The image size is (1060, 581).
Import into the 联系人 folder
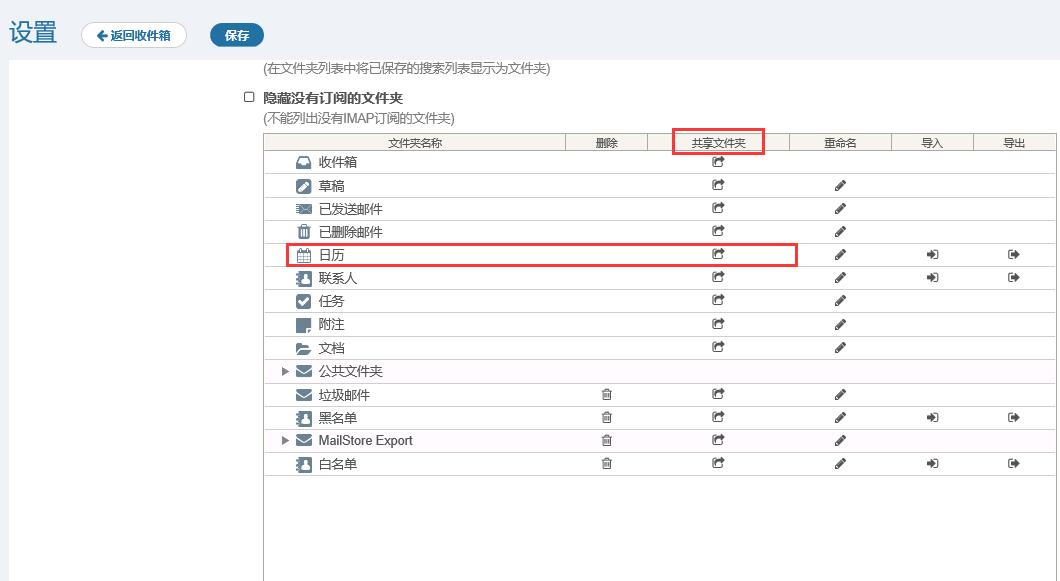[932, 278]
